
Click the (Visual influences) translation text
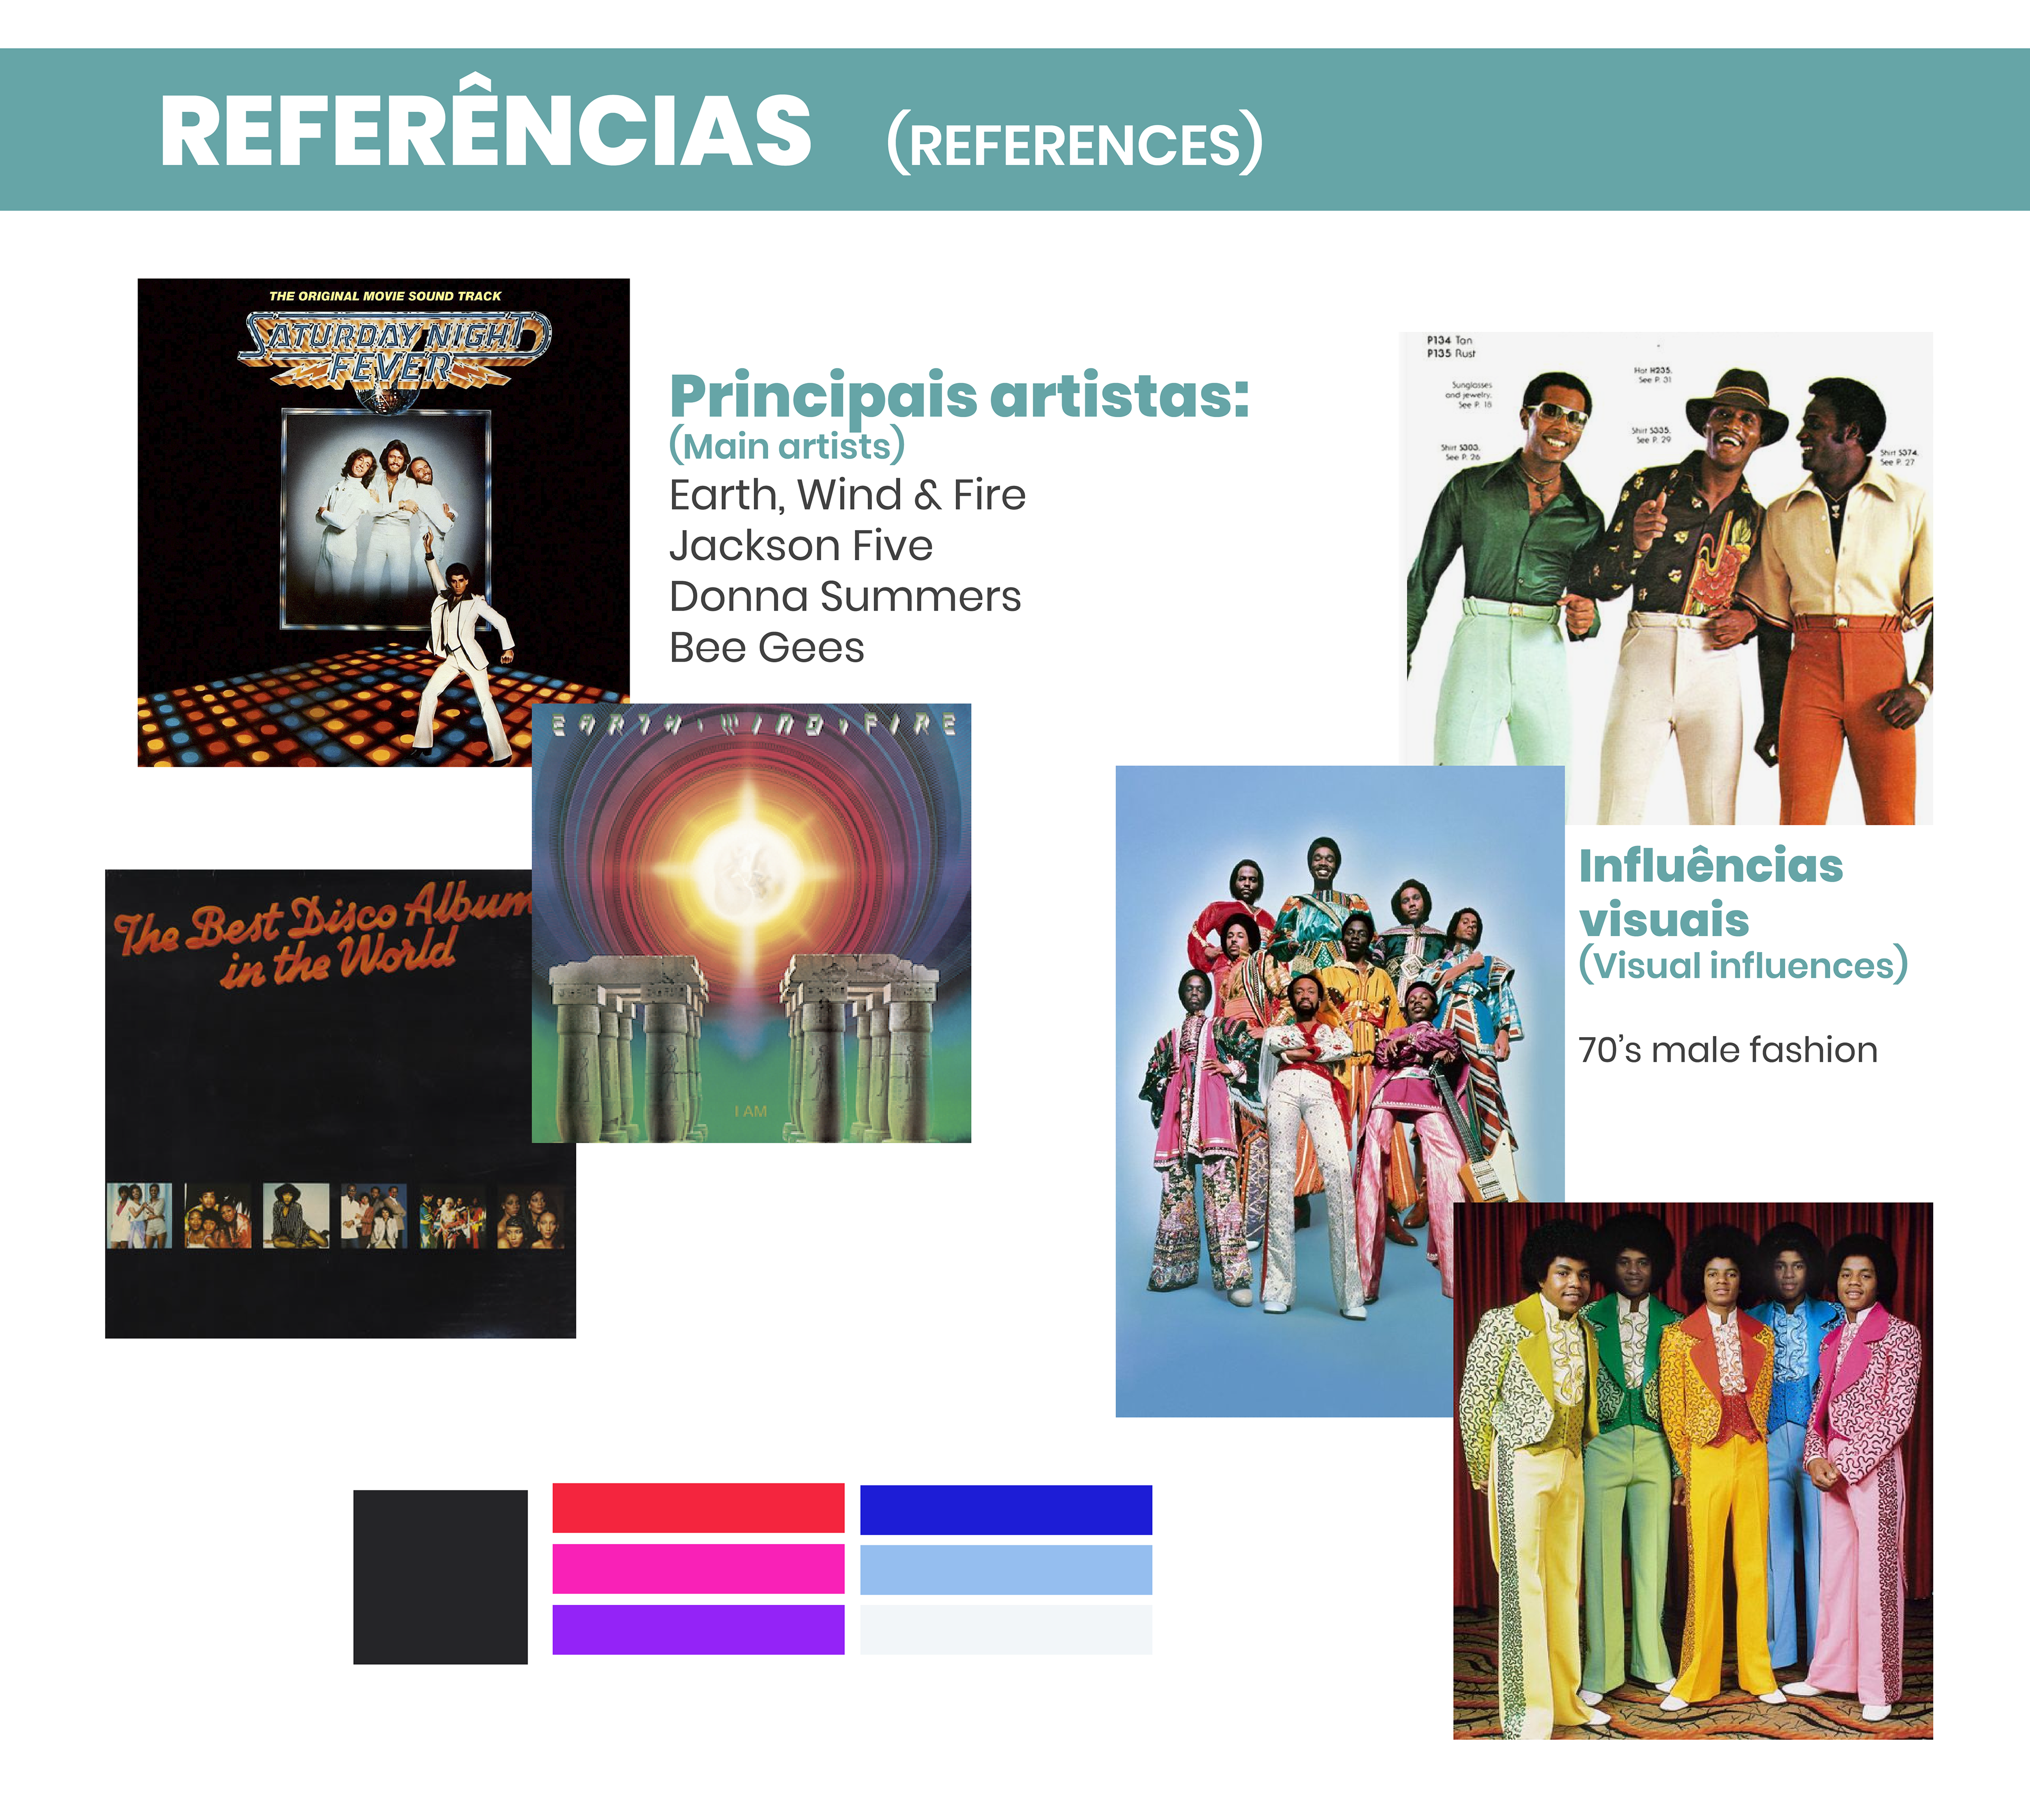1743,965
